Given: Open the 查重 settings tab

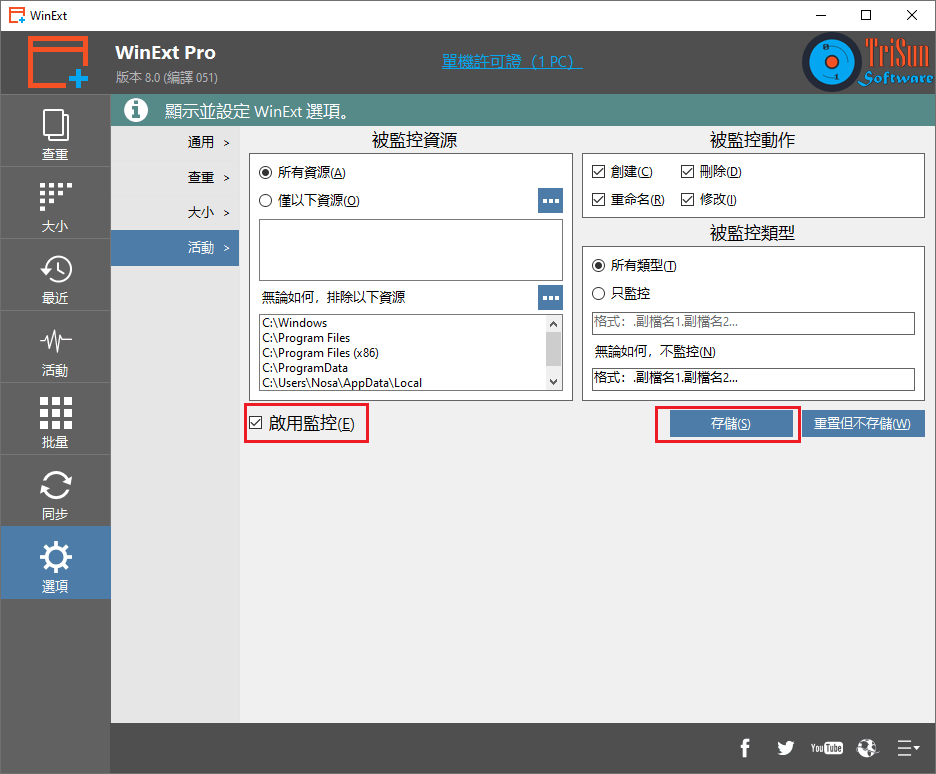Looking at the screenshot, I should pyautogui.click(x=175, y=177).
